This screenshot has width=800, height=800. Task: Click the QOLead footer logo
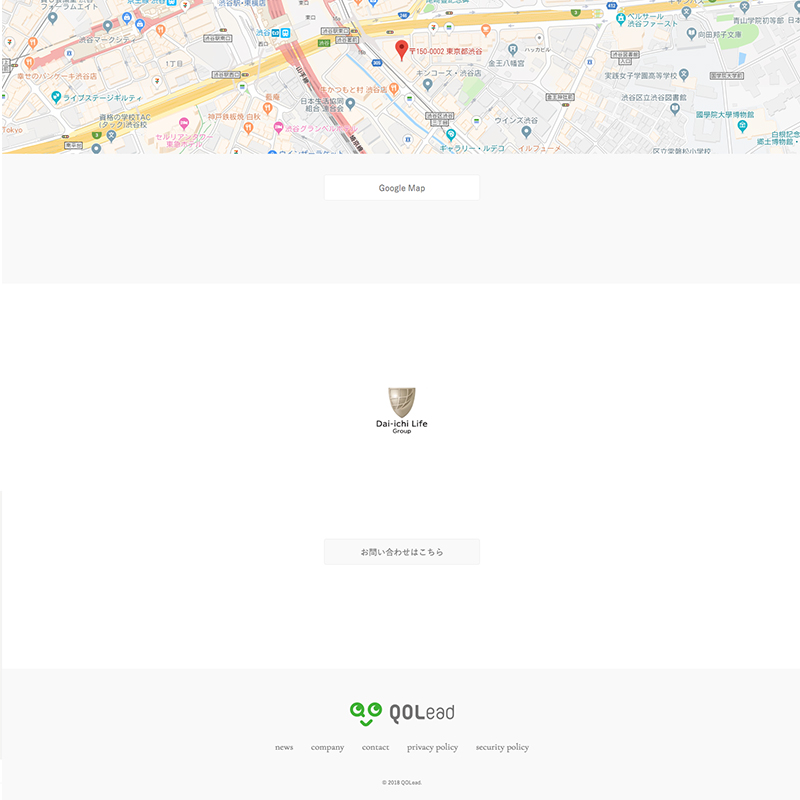click(x=402, y=713)
